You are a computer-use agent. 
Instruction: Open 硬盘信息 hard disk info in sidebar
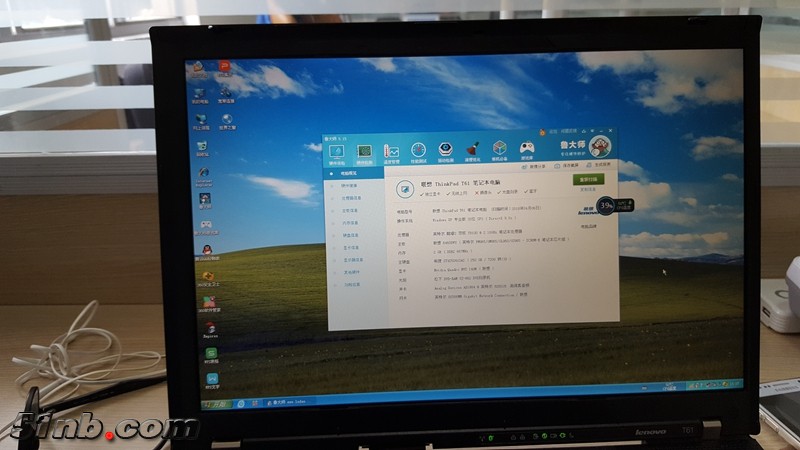coord(351,235)
